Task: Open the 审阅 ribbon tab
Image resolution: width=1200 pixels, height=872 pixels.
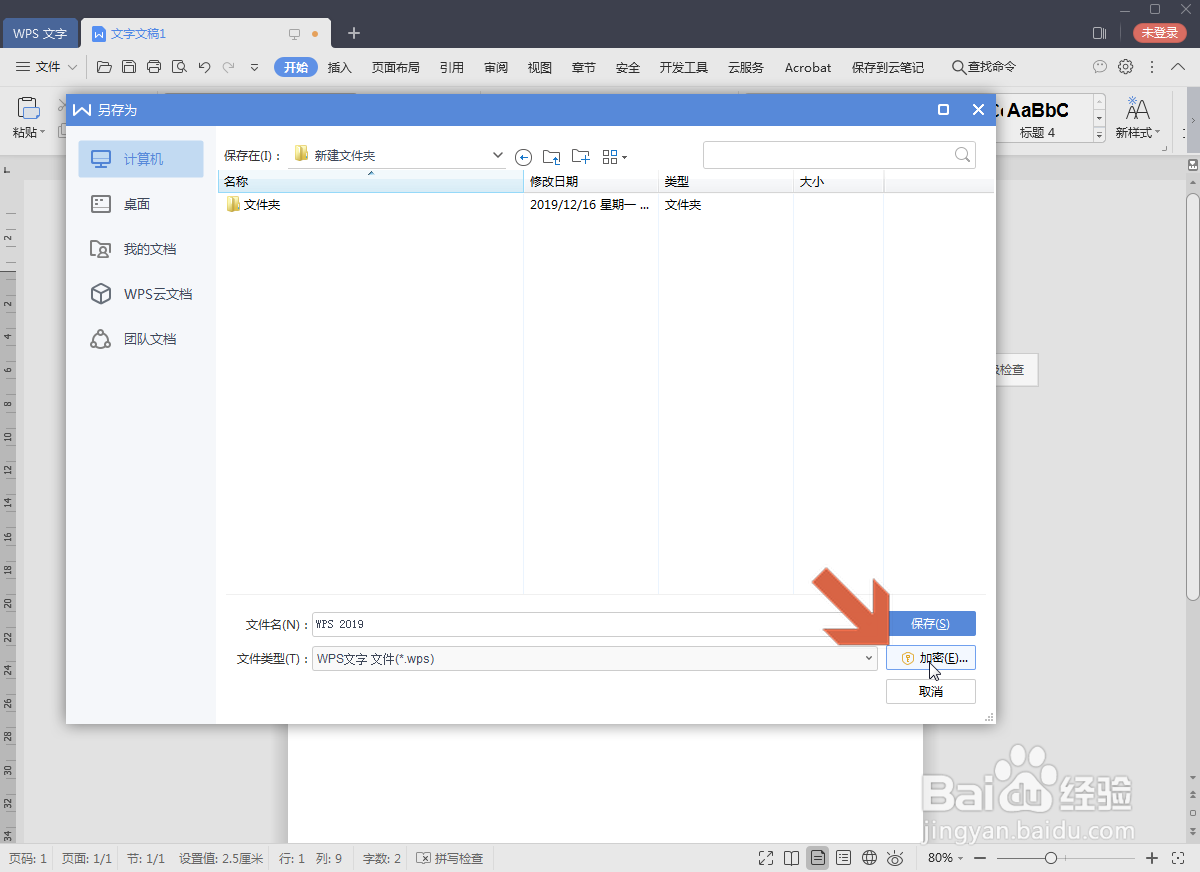Action: pyautogui.click(x=496, y=67)
